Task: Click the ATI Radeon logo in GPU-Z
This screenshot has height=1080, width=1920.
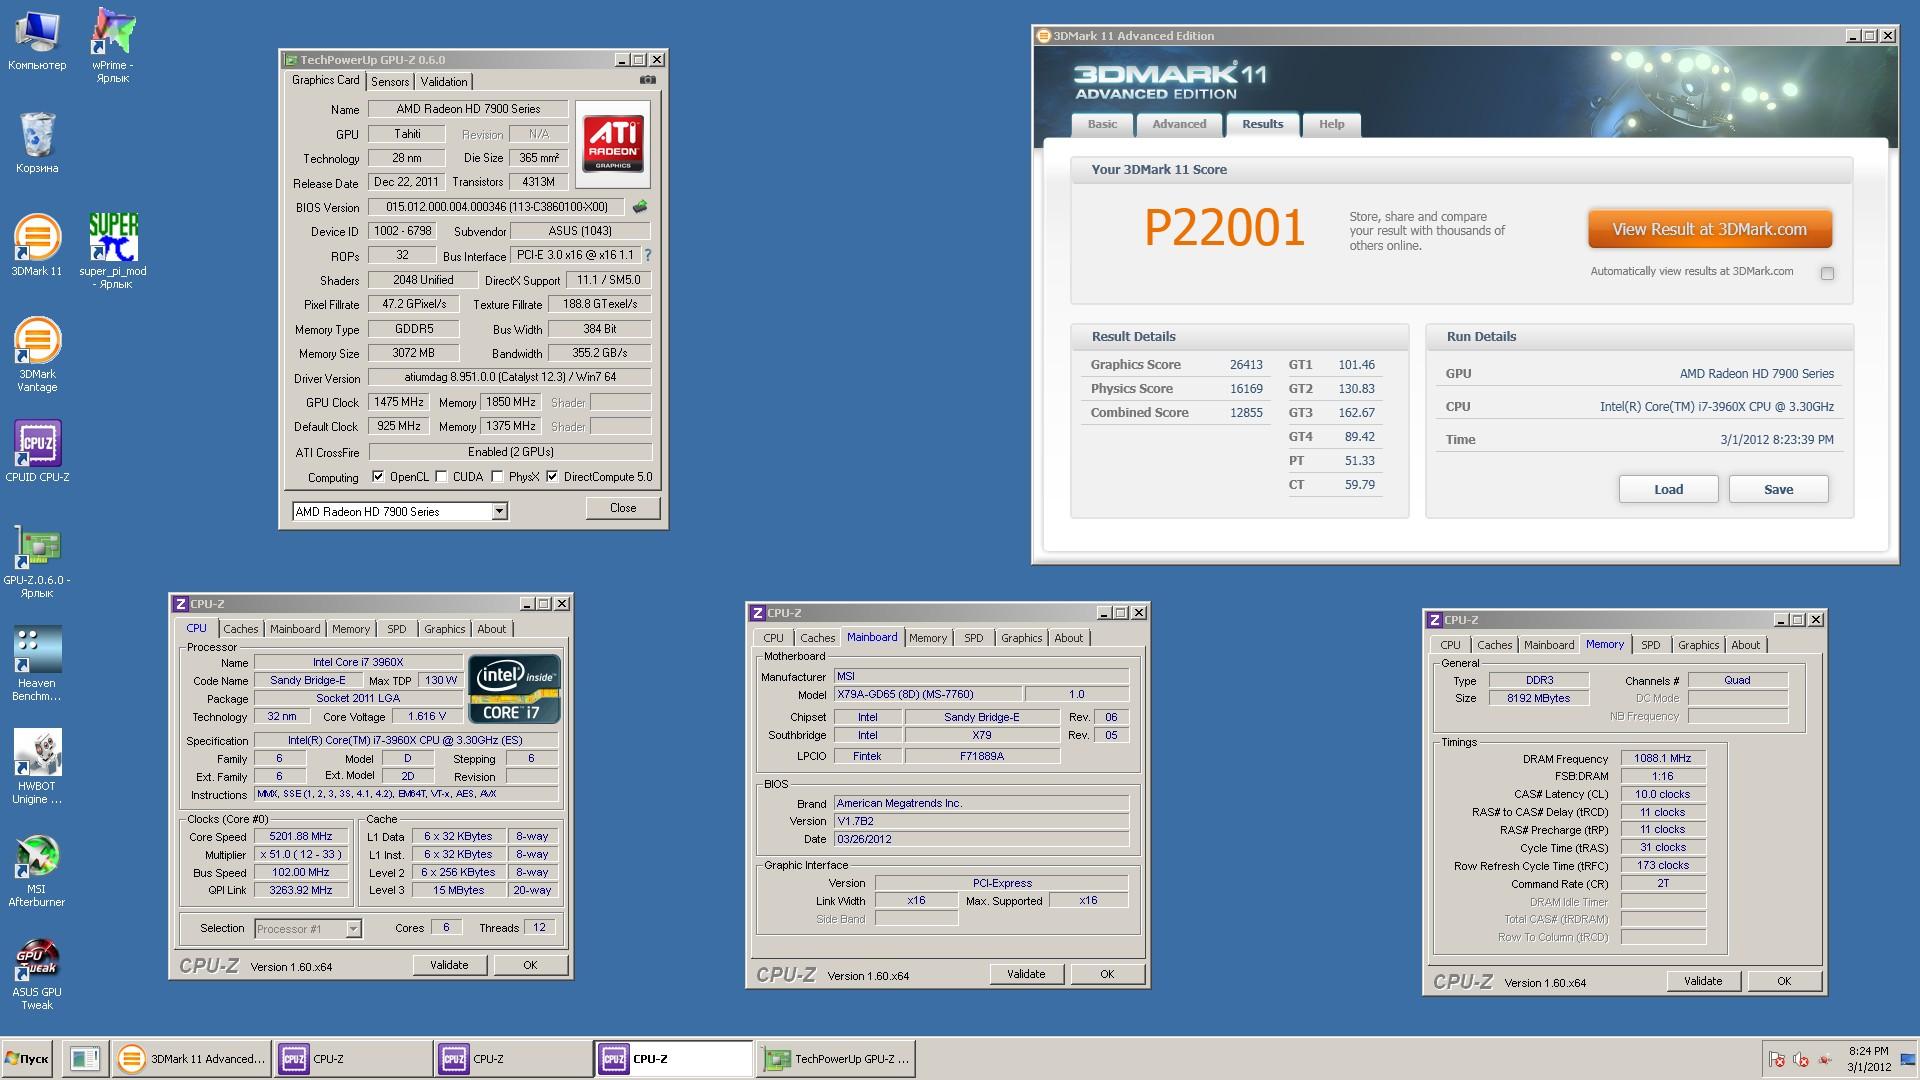Action: coord(613,145)
